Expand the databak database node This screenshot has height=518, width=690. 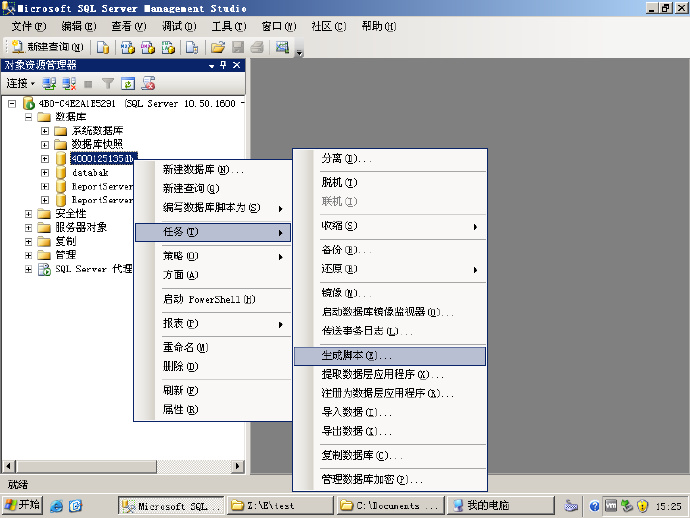(45, 173)
